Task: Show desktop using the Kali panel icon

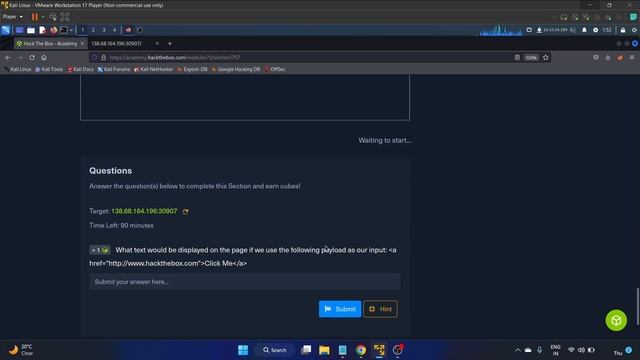Action: pos(20,30)
